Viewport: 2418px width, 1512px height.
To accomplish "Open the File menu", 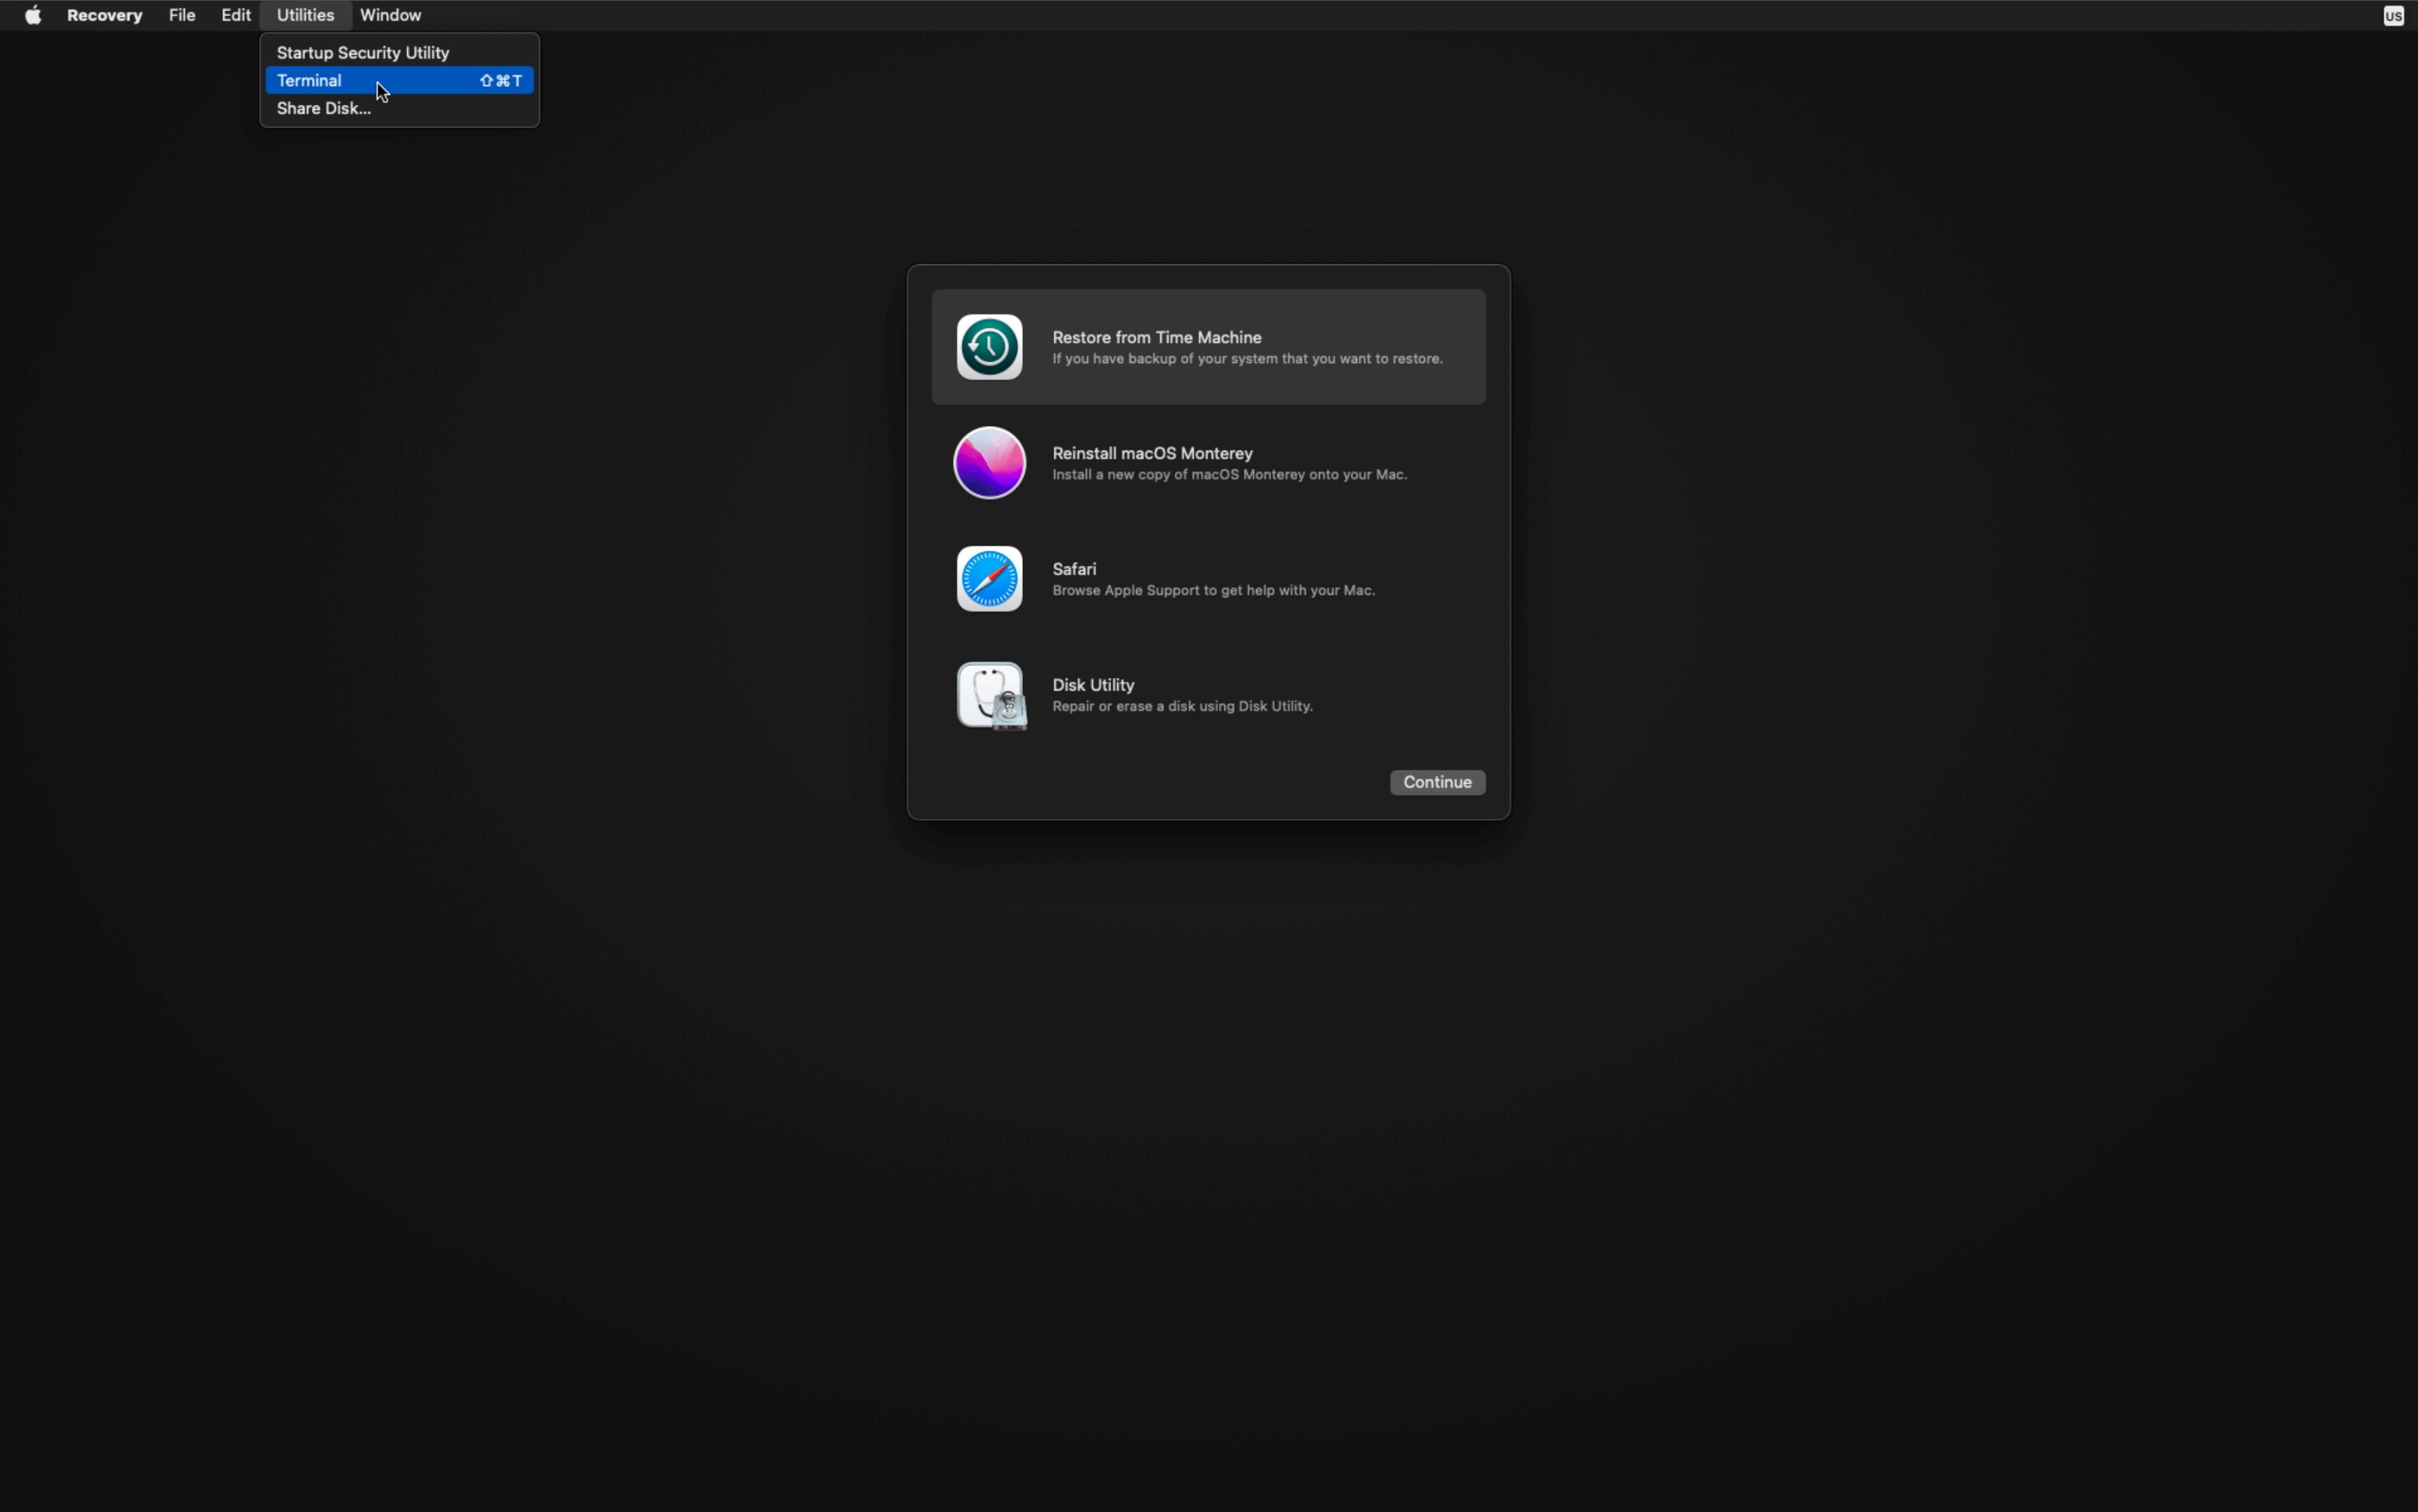I will 181,15.
